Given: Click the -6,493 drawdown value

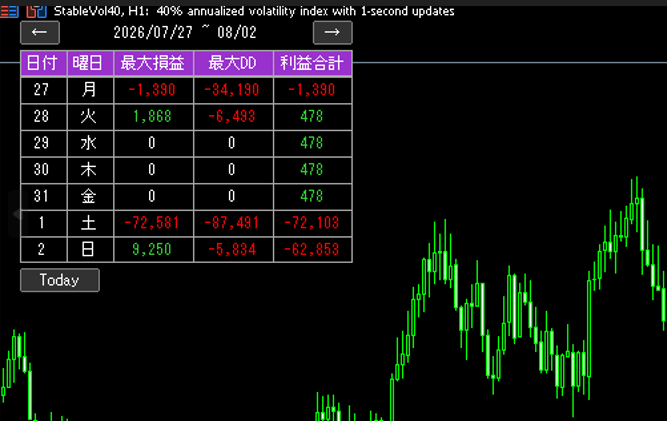Looking at the screenshot, I should pos(232,117).
